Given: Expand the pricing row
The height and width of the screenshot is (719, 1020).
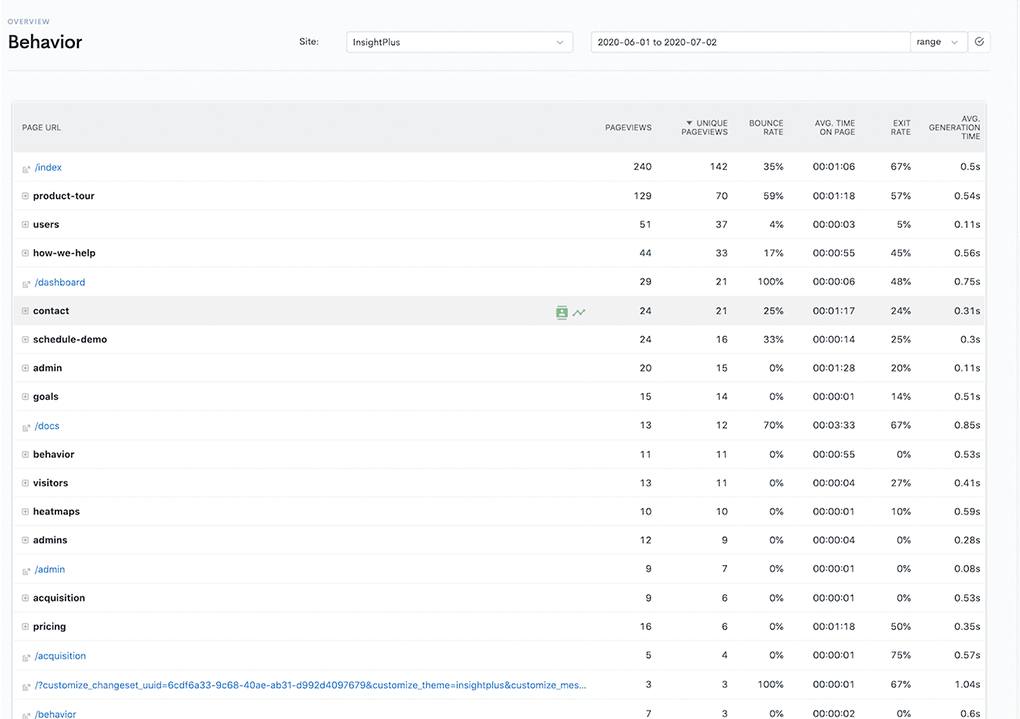Looking at the screenshot, I should [x=25, y=626].
